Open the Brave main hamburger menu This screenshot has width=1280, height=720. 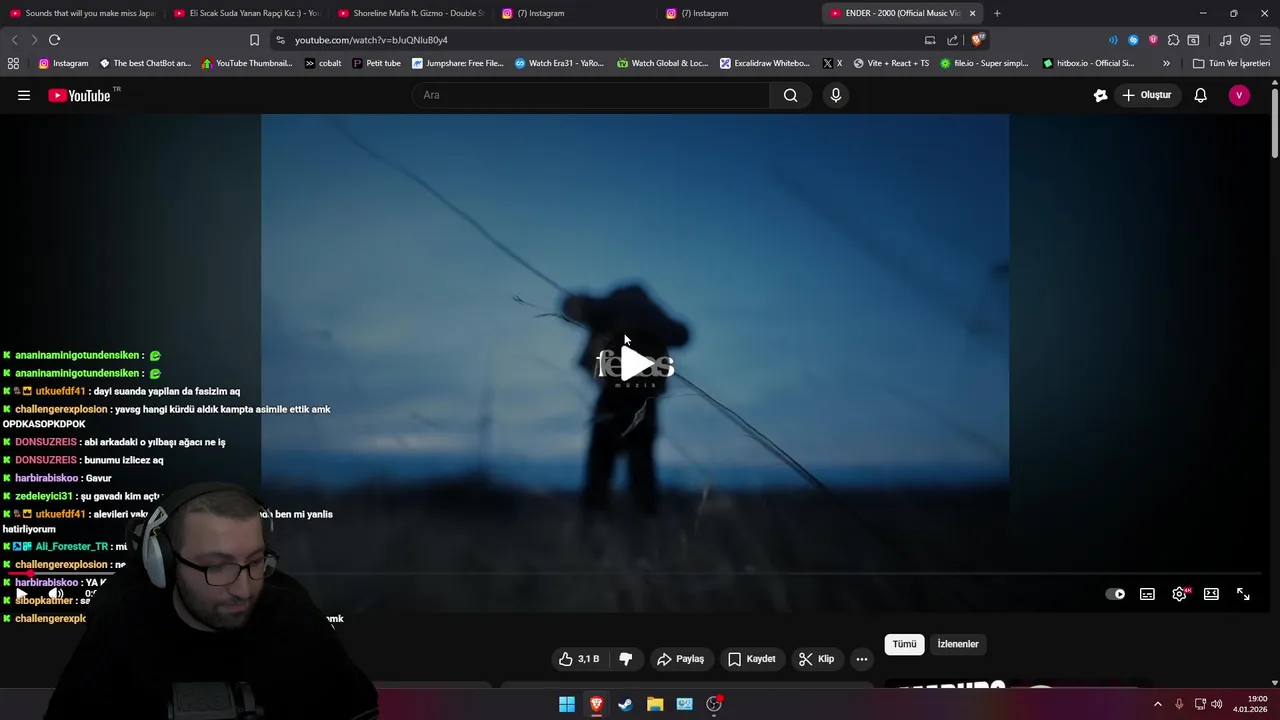click(x=1265, y=40)
